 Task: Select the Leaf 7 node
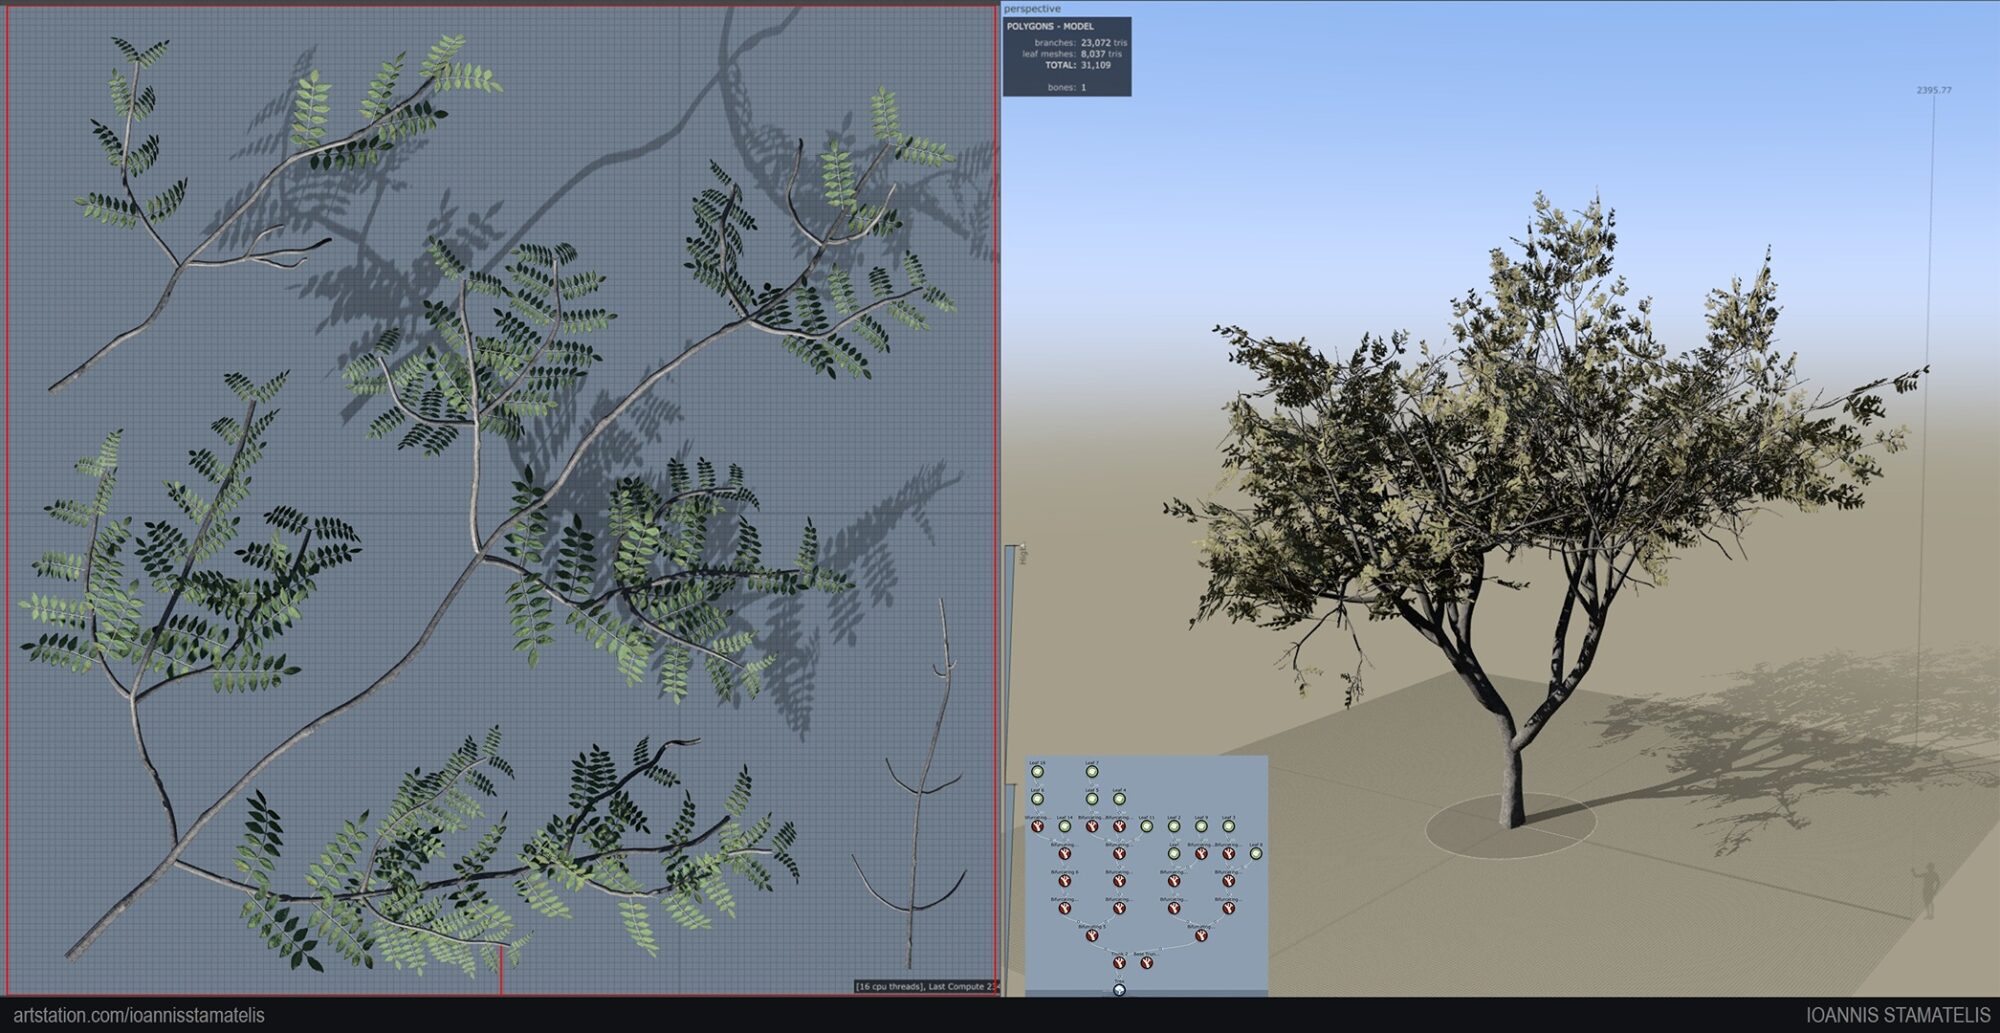click(x=1092, y=772)
